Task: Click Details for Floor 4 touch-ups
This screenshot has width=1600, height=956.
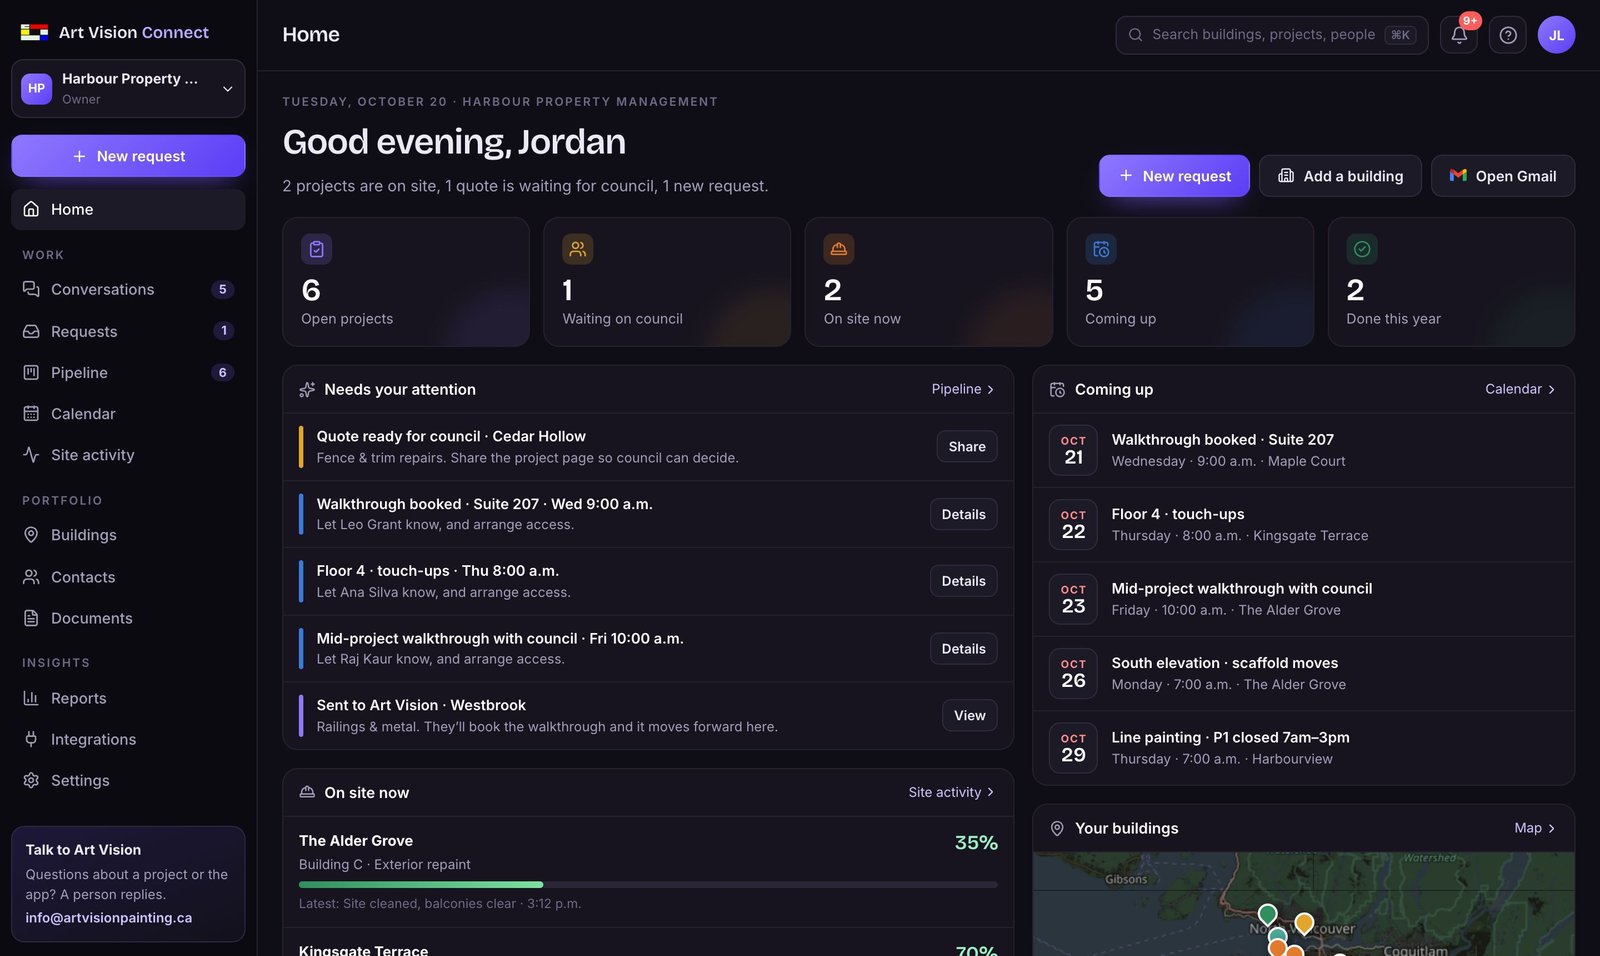Action: click(963, 581)
